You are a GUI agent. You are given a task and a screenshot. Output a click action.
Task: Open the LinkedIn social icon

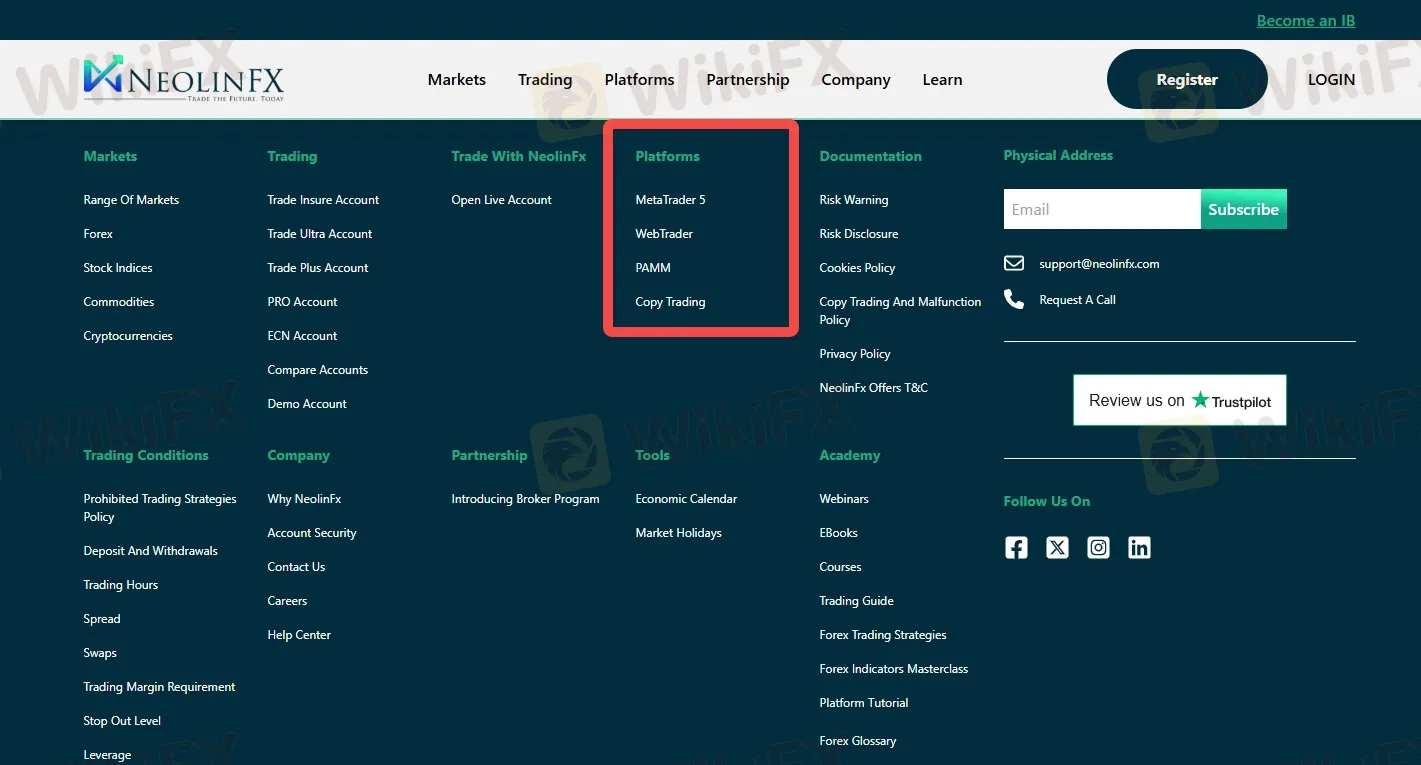[x=1139, y=547]
